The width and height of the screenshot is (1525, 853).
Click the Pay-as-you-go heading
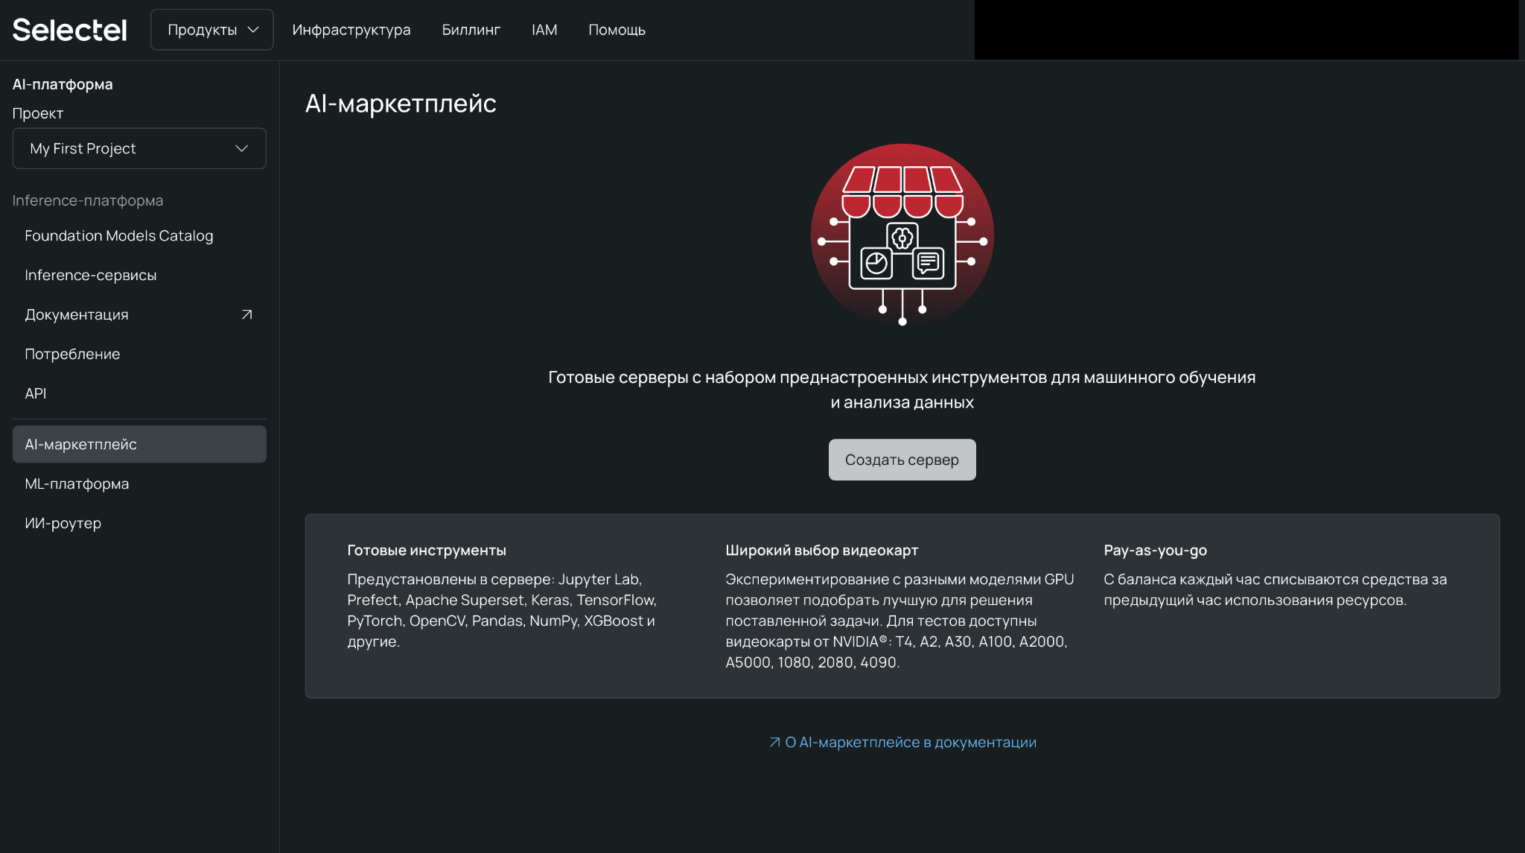pos(1155,550)
